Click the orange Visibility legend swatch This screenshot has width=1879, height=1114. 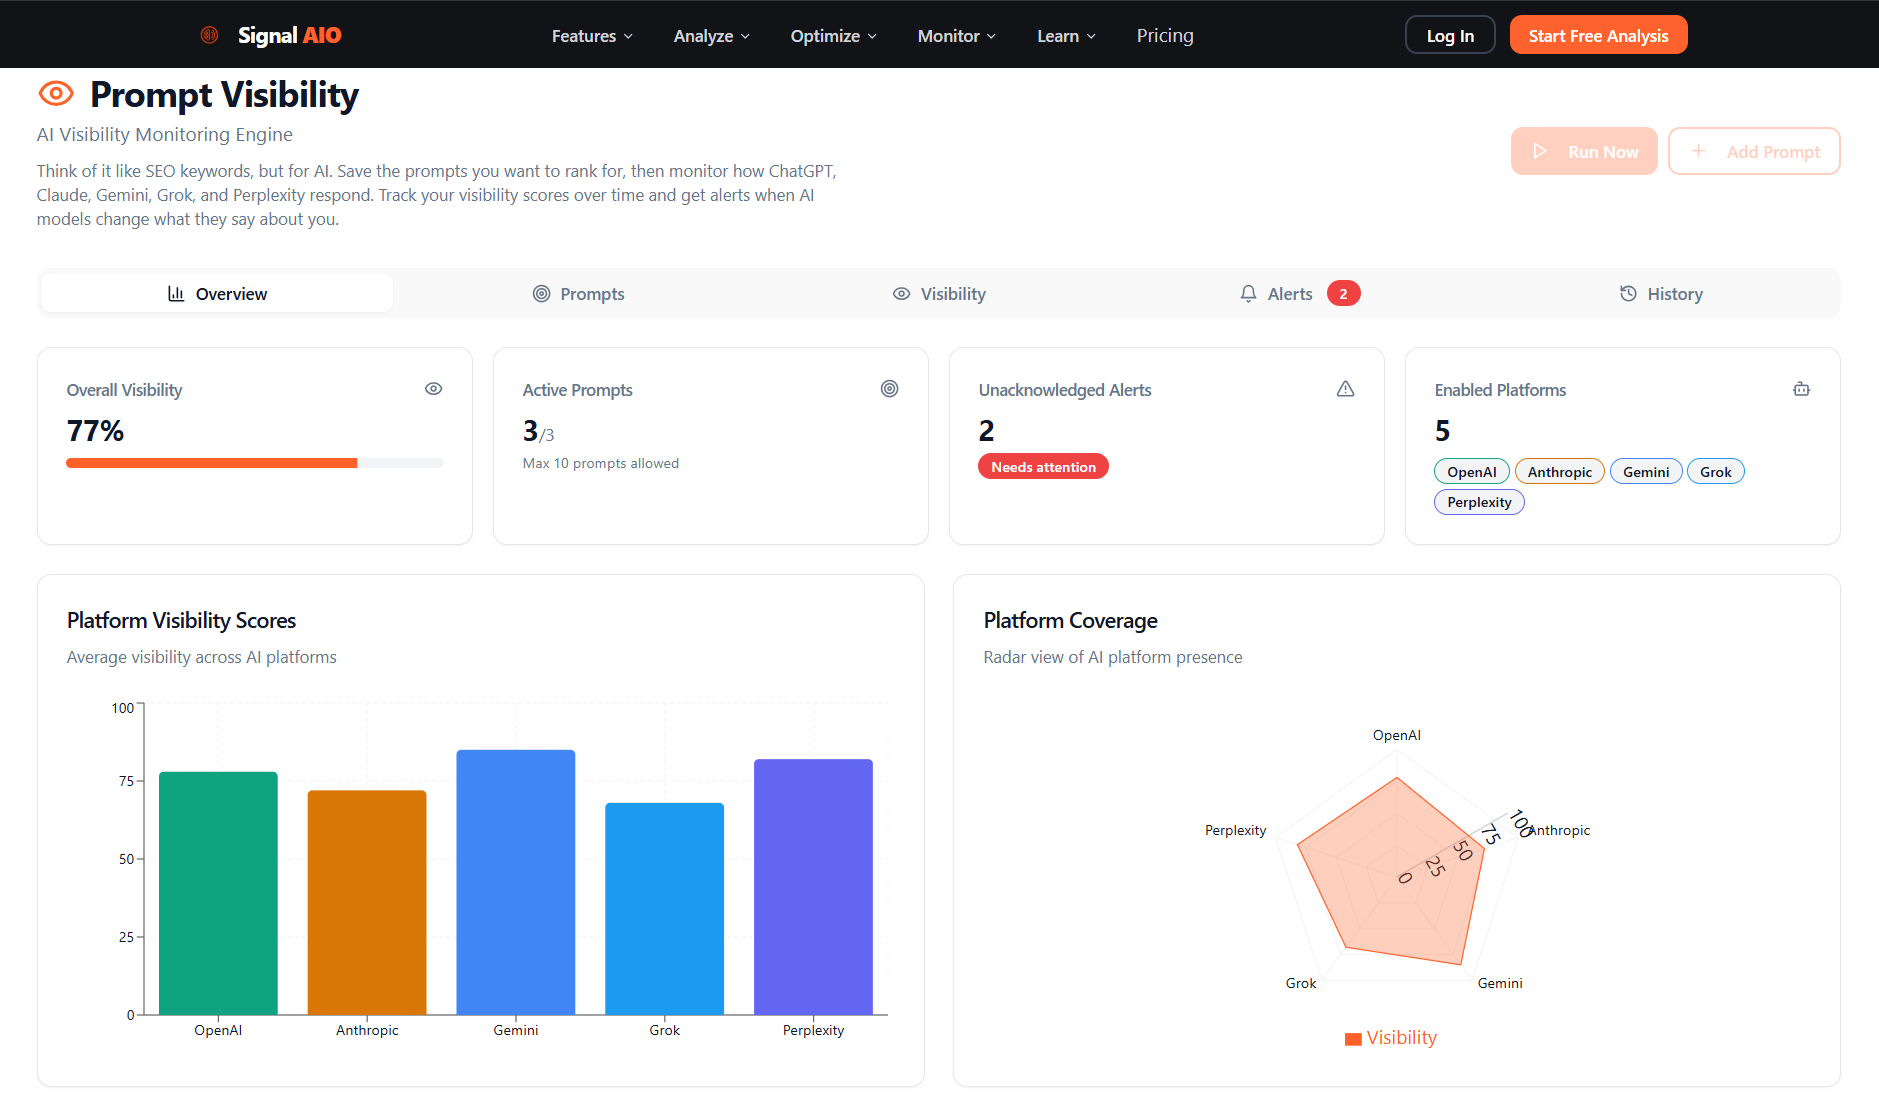point(1353,1038)
